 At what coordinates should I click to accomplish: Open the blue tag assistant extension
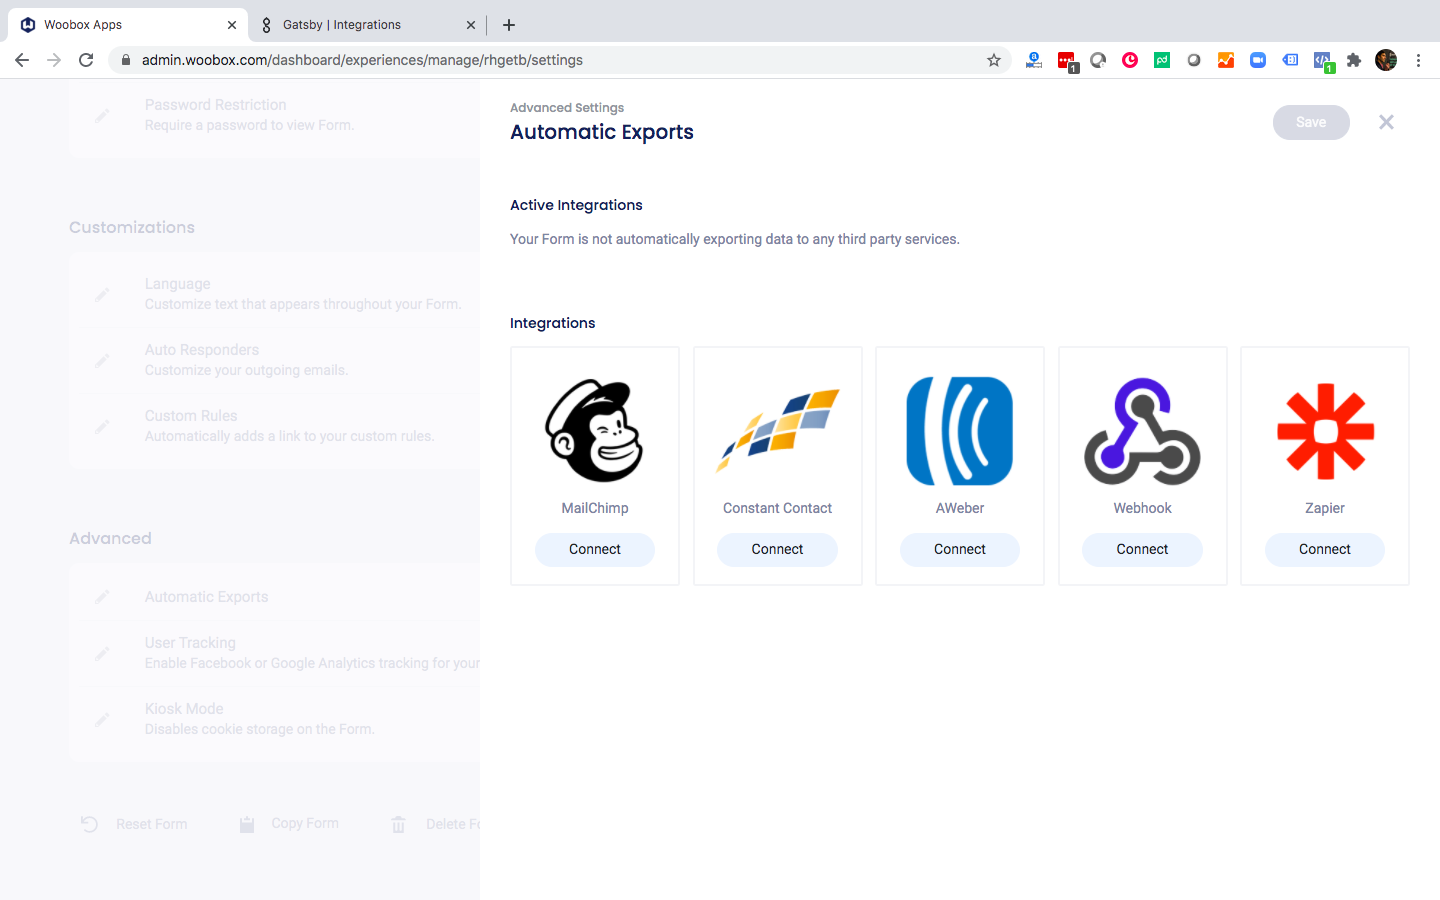[1290, 60]
